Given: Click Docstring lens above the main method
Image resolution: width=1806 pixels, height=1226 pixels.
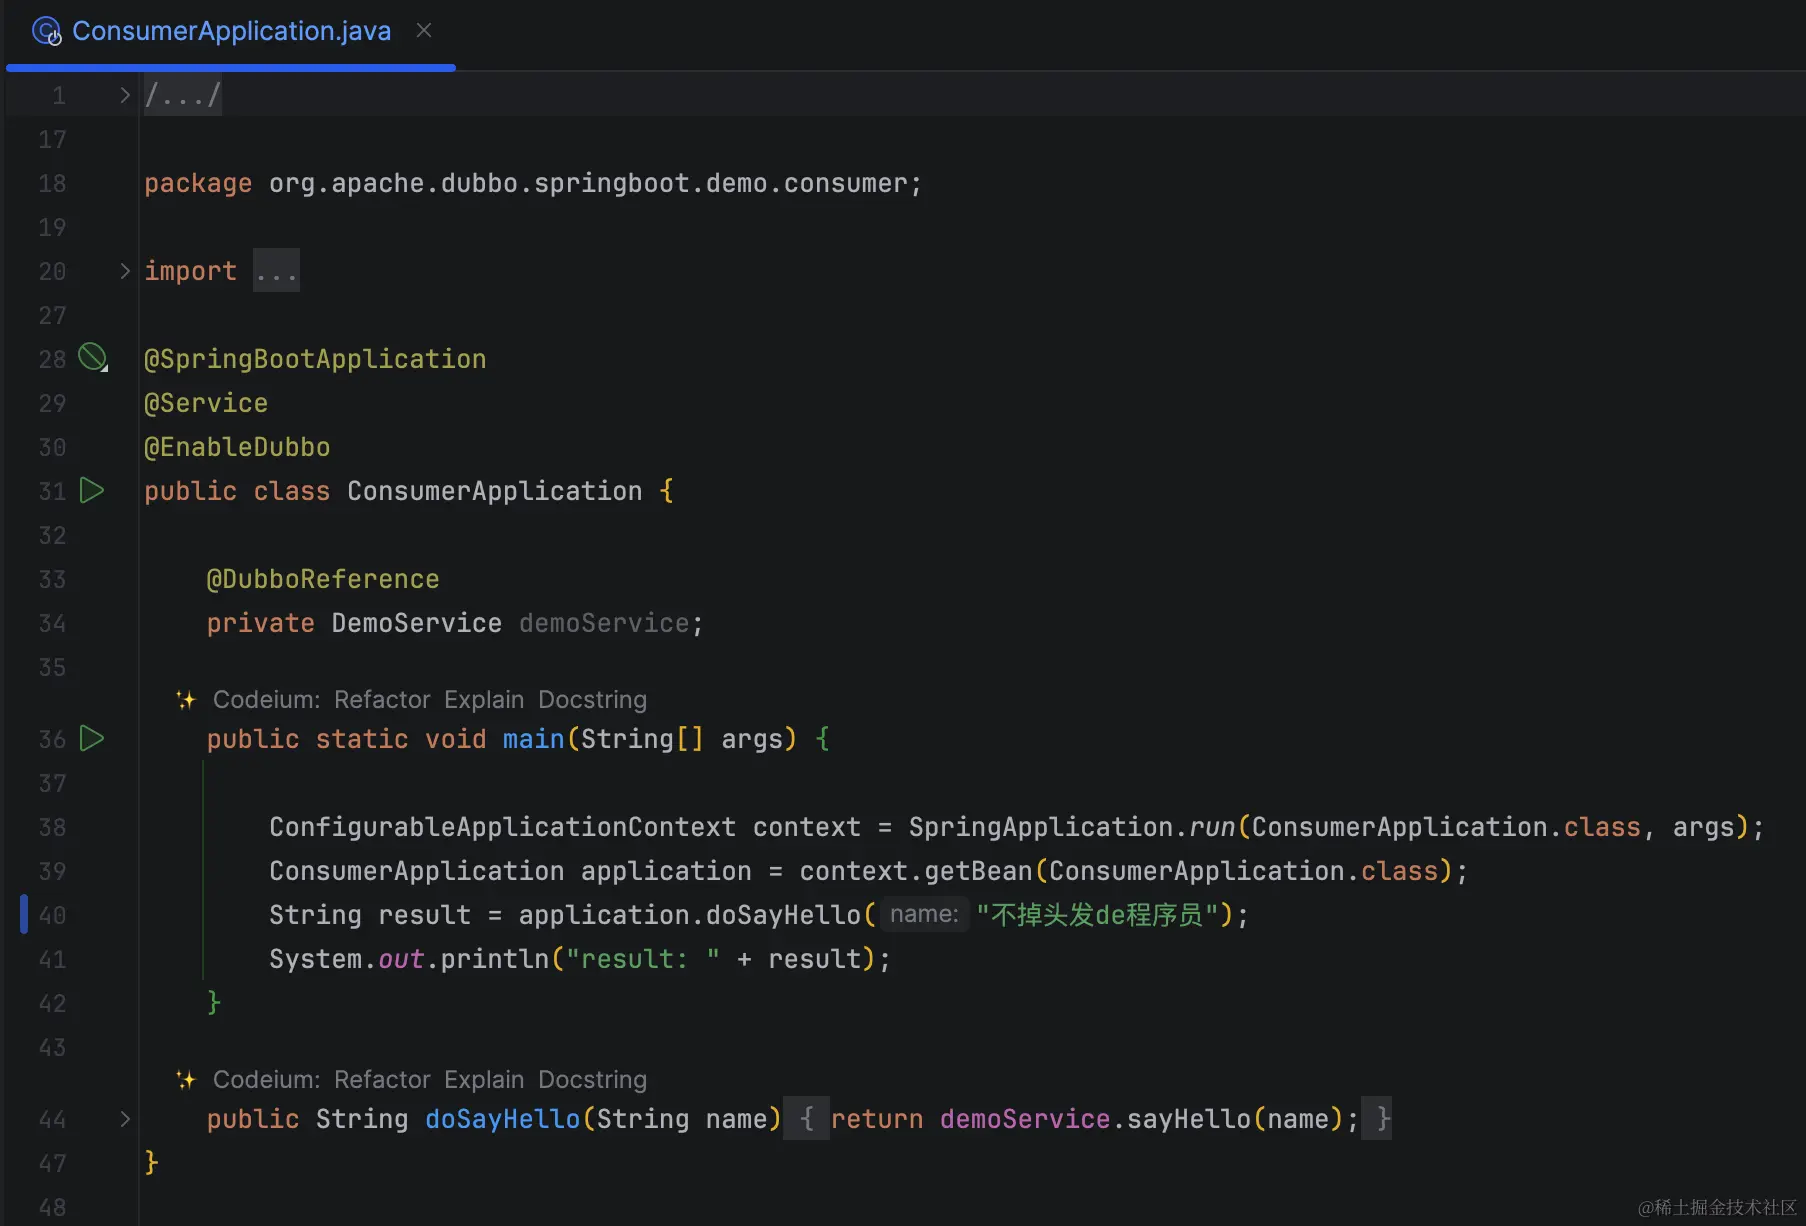Looking at the screenshot, I should coord(592,699).
